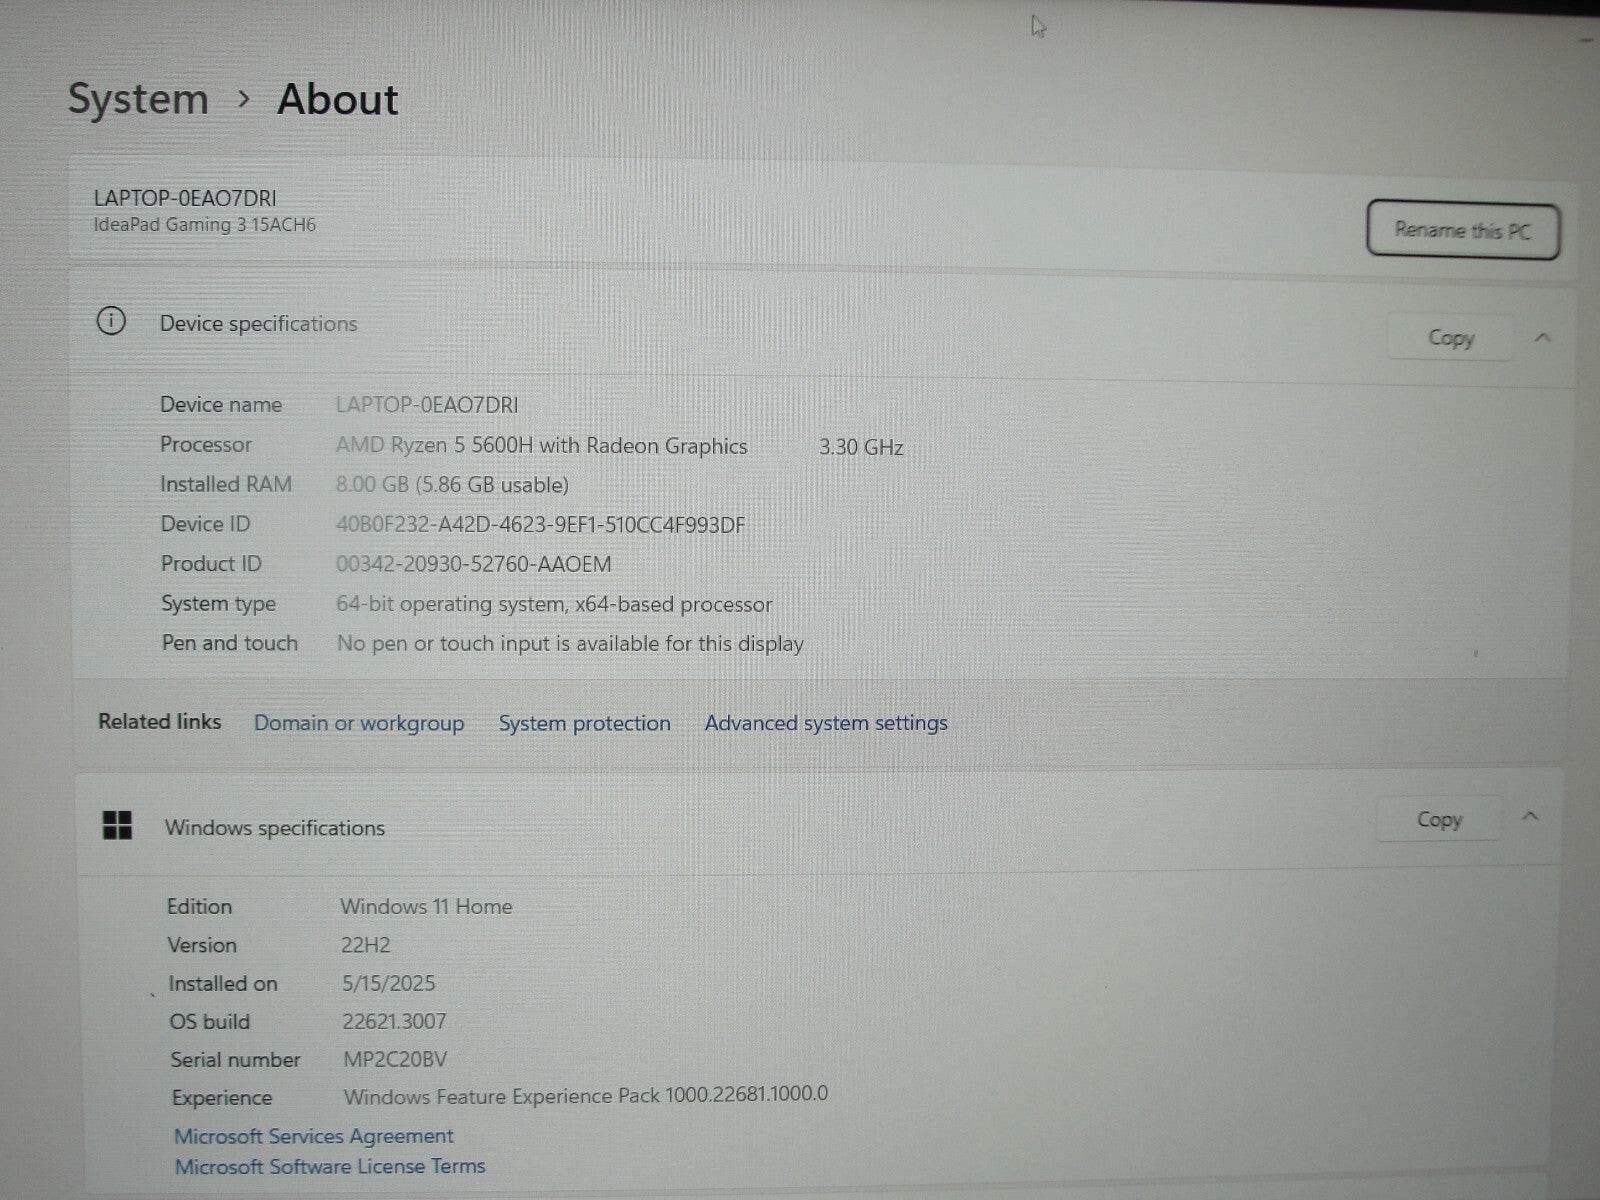The width and height of the screenshot is (1600, 1200).
Task: Click the Processor specification value
Action: click(x=542, y=445)
